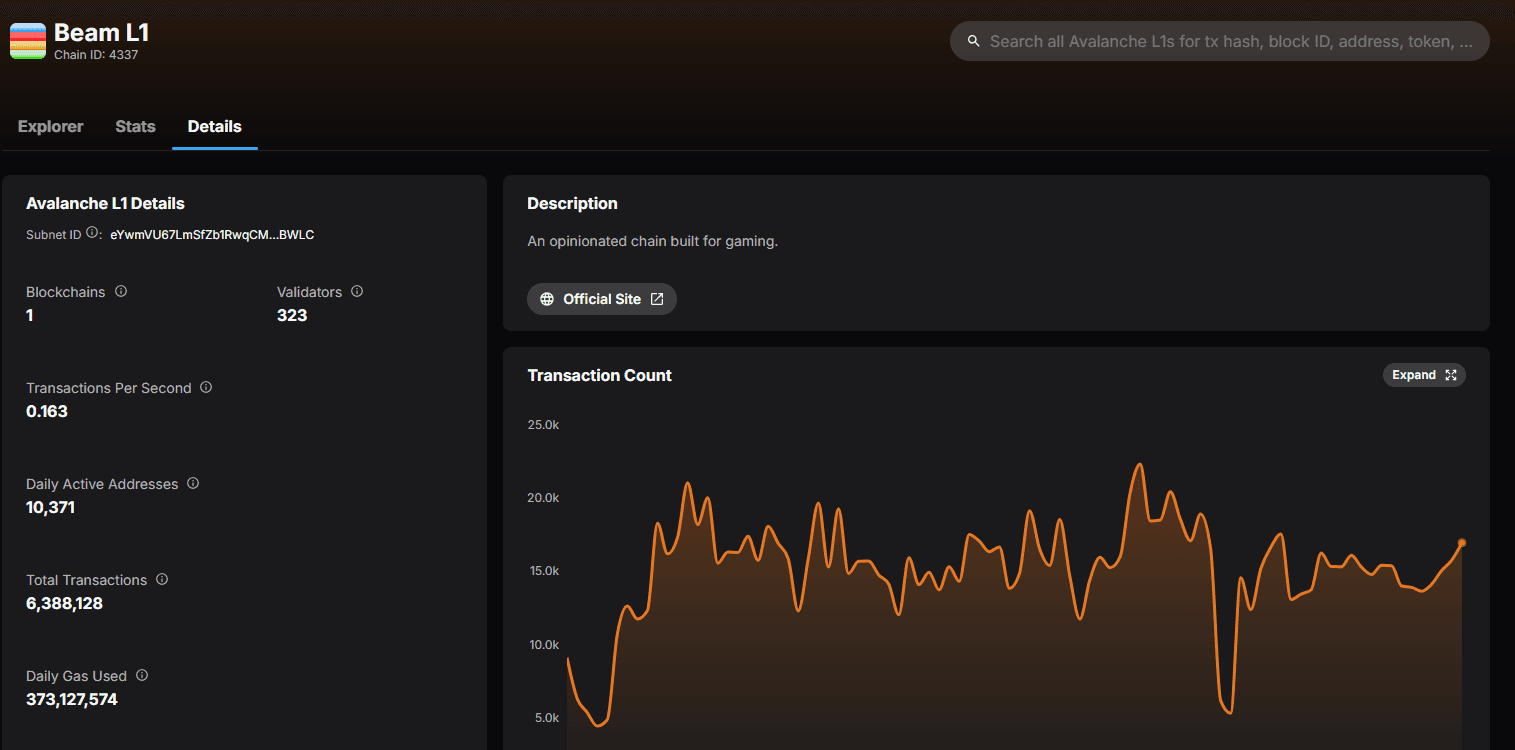Screen dimensions: 1515x750
Task: Click Total Transactions value 6,388,128
Action: click(64, 604)
